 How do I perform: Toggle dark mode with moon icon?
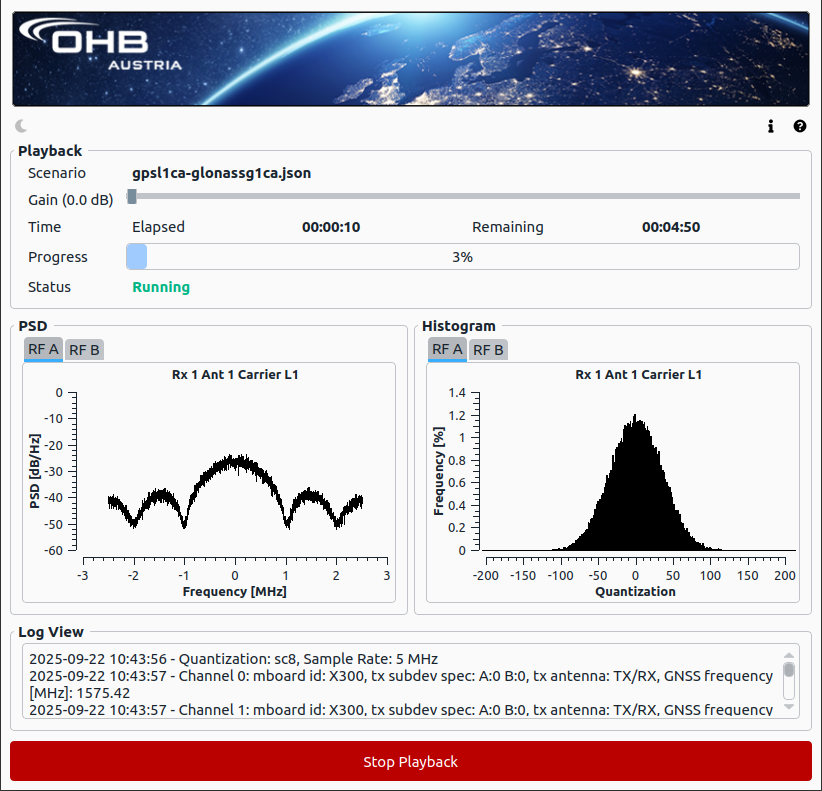(21, 126)
